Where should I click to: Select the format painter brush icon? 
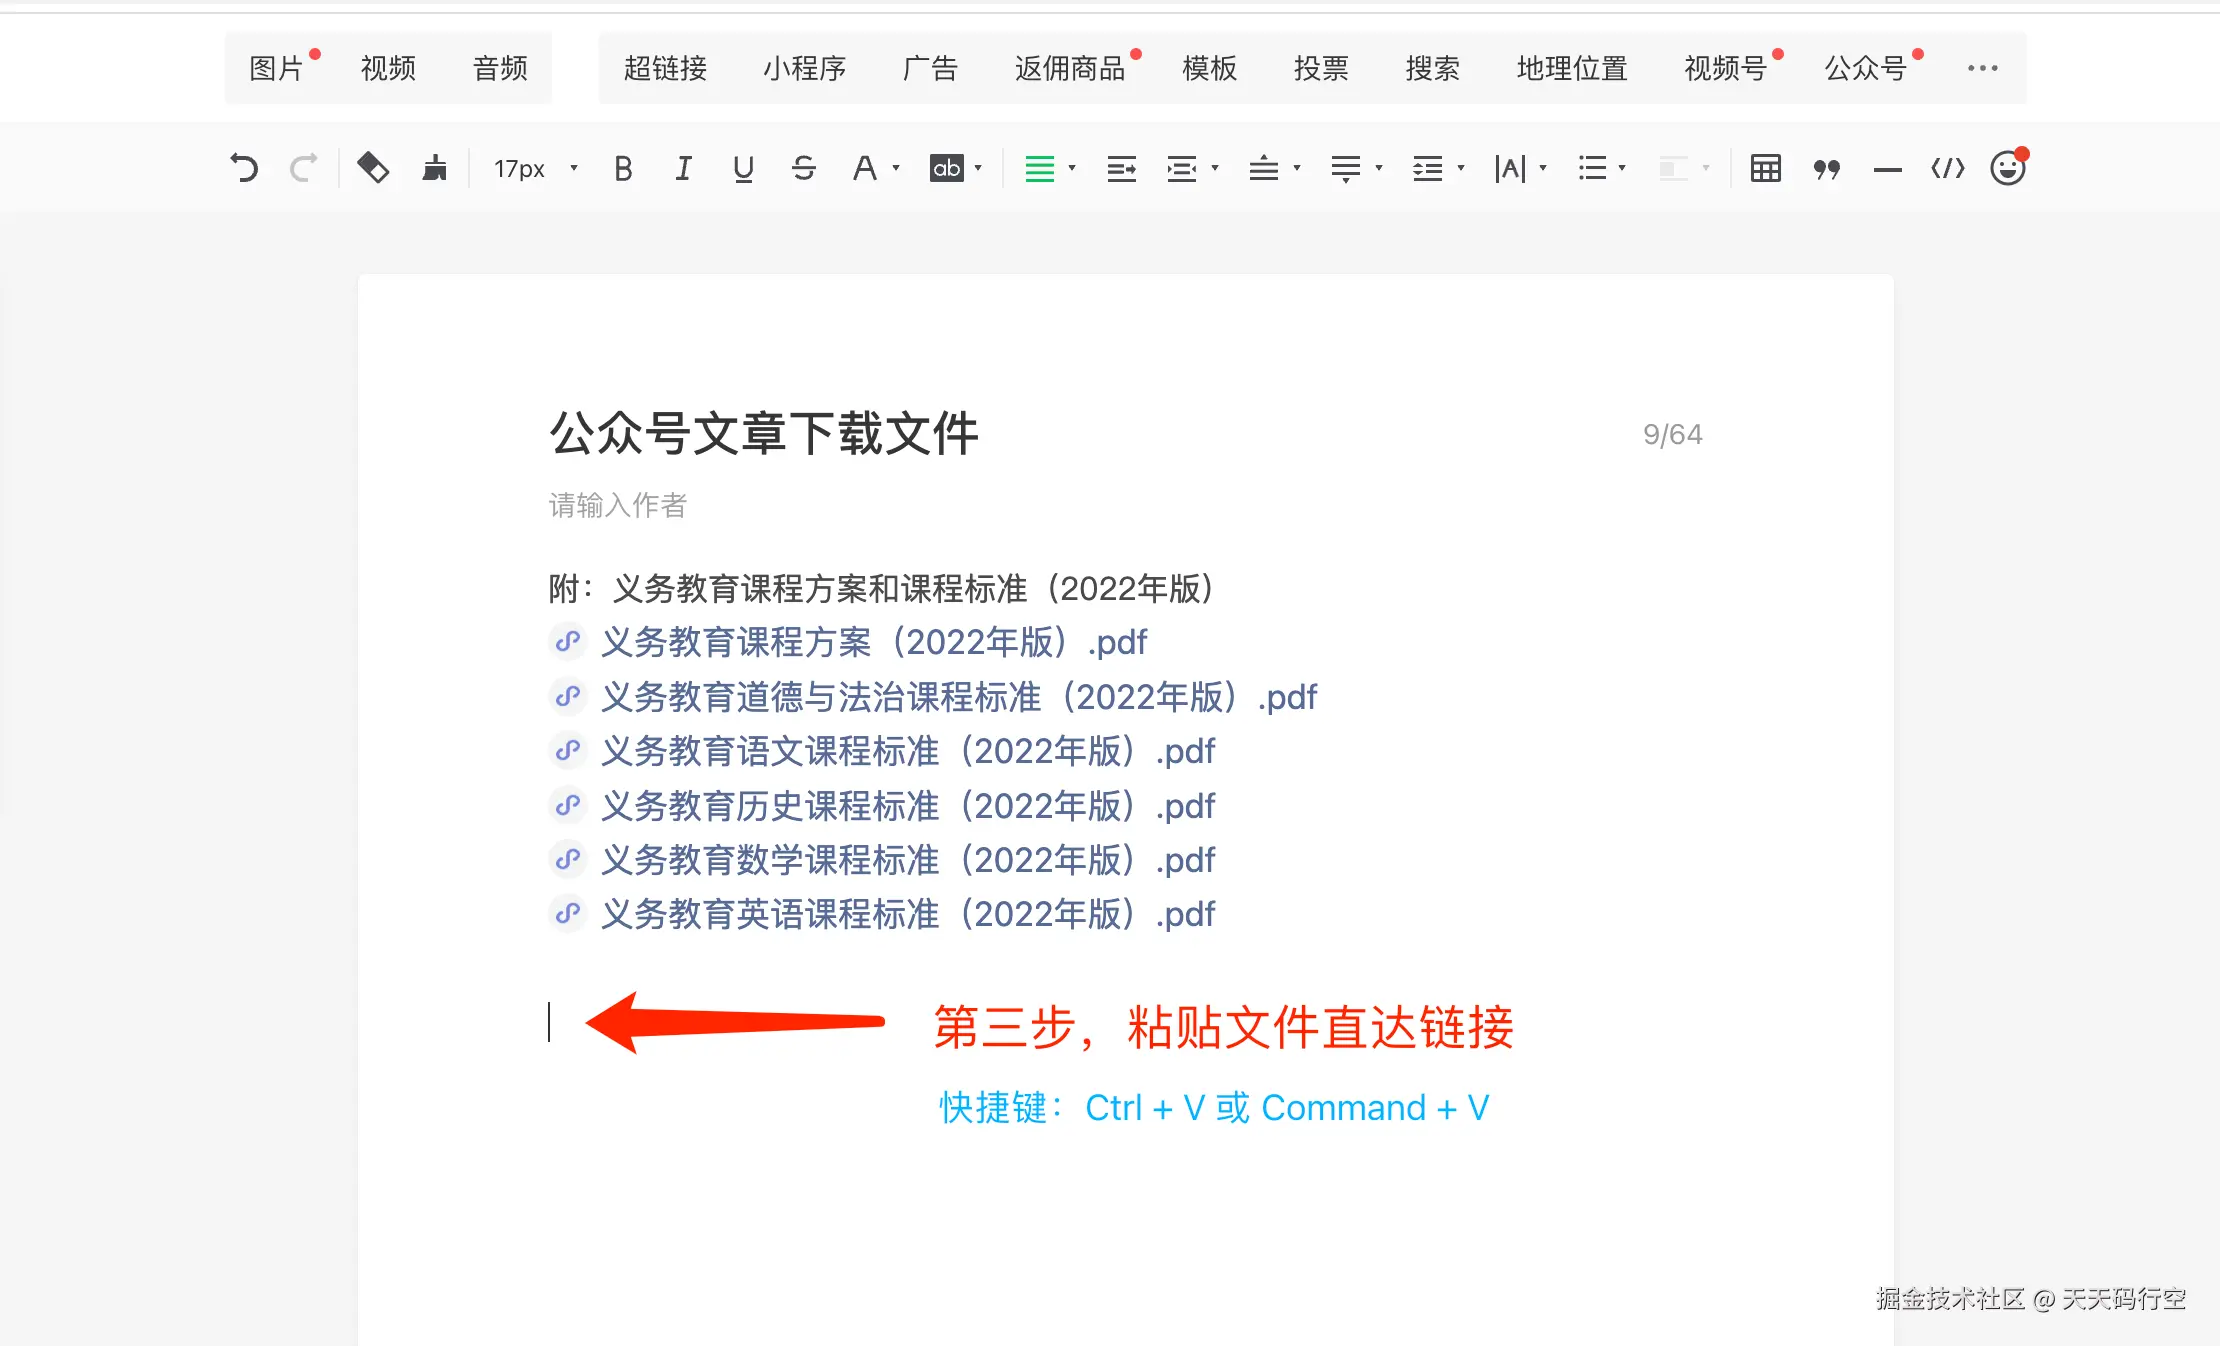point(435,168)
